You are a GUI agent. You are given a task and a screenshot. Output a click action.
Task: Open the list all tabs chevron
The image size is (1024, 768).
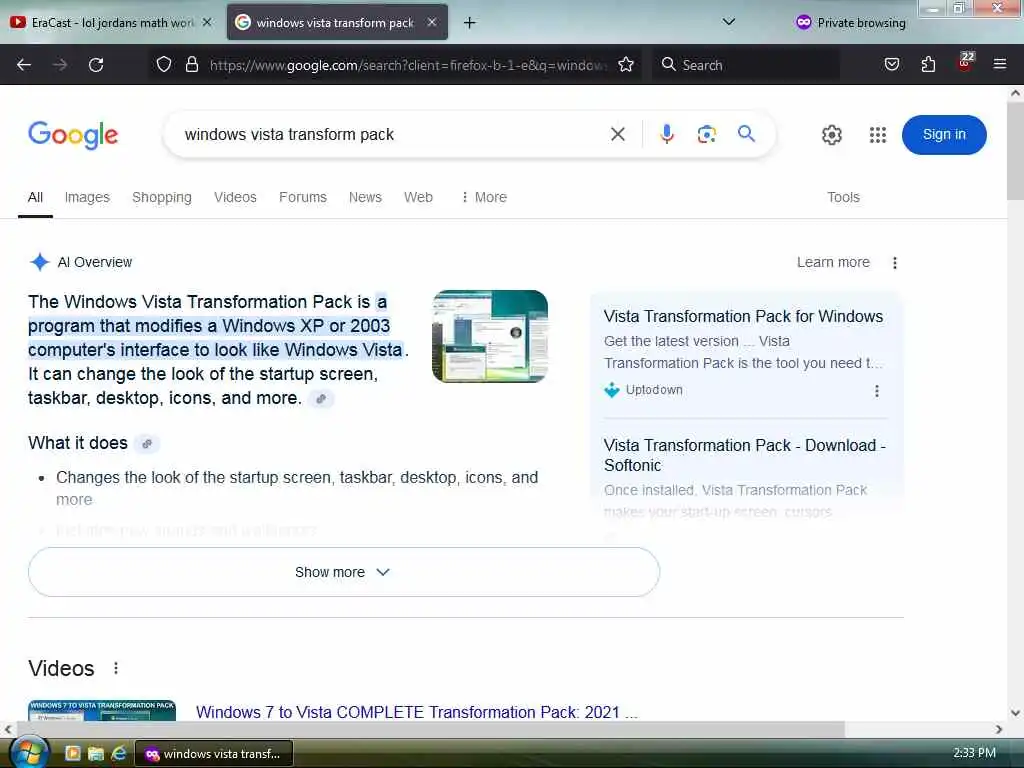729,22
